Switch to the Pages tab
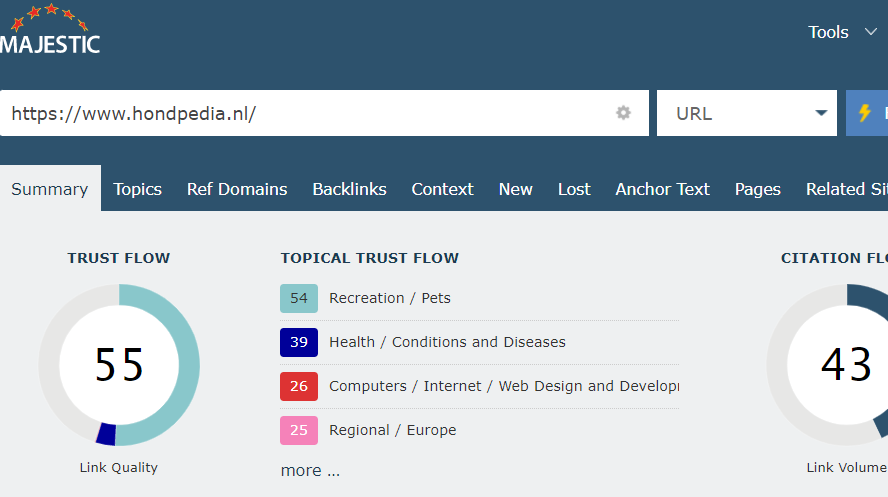The image size is (888, 497). (x=758, y=189)
